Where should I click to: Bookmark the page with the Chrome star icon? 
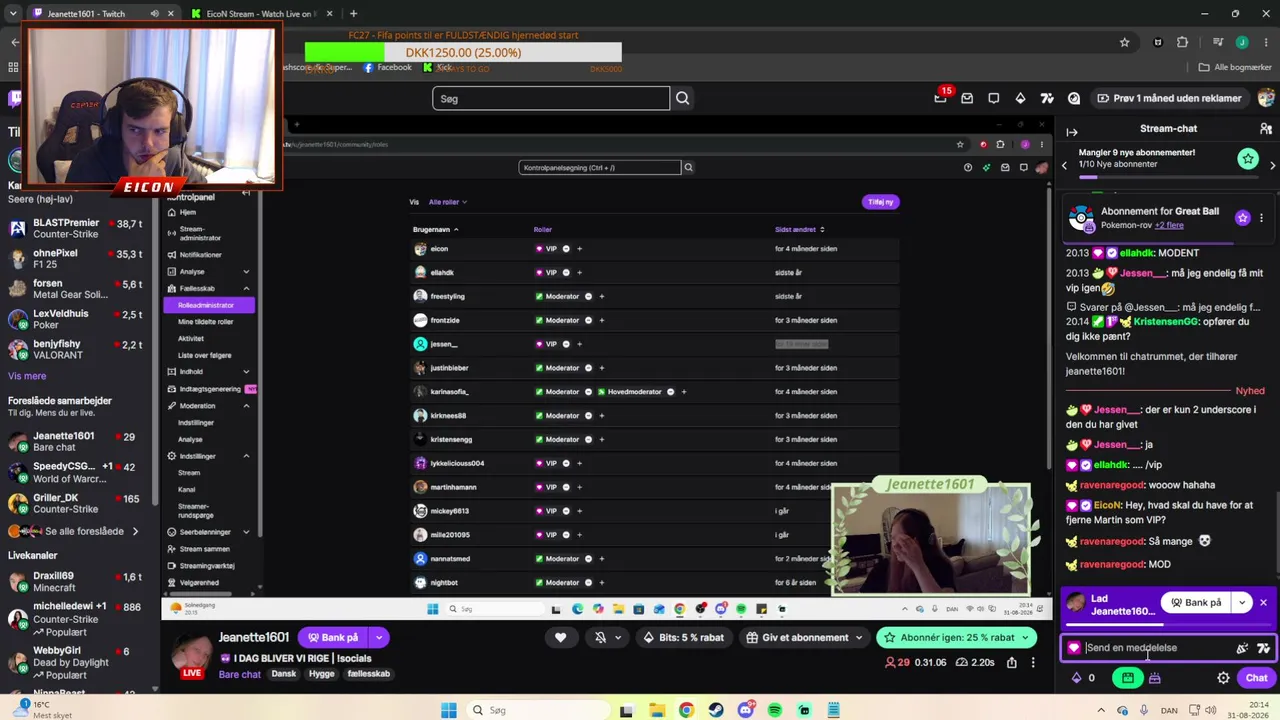pyautogui.click(x=1124, y=42)
